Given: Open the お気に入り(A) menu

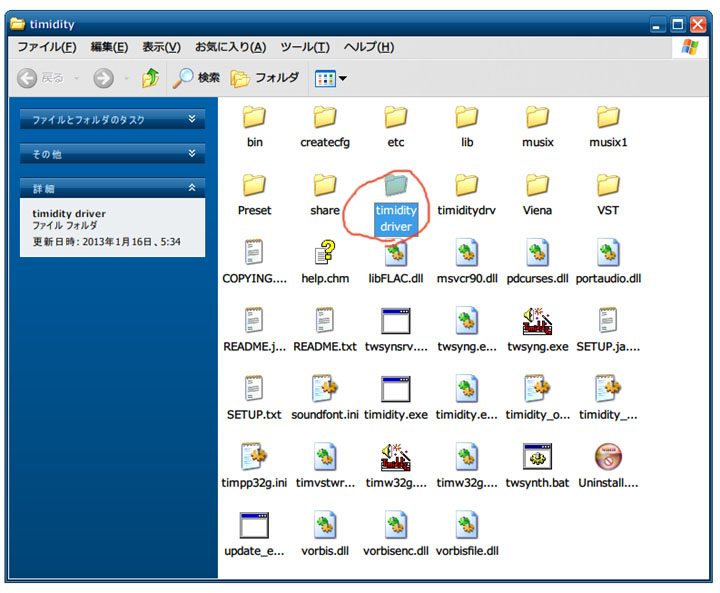Looking at the screenshot, I should pos(231,47).
